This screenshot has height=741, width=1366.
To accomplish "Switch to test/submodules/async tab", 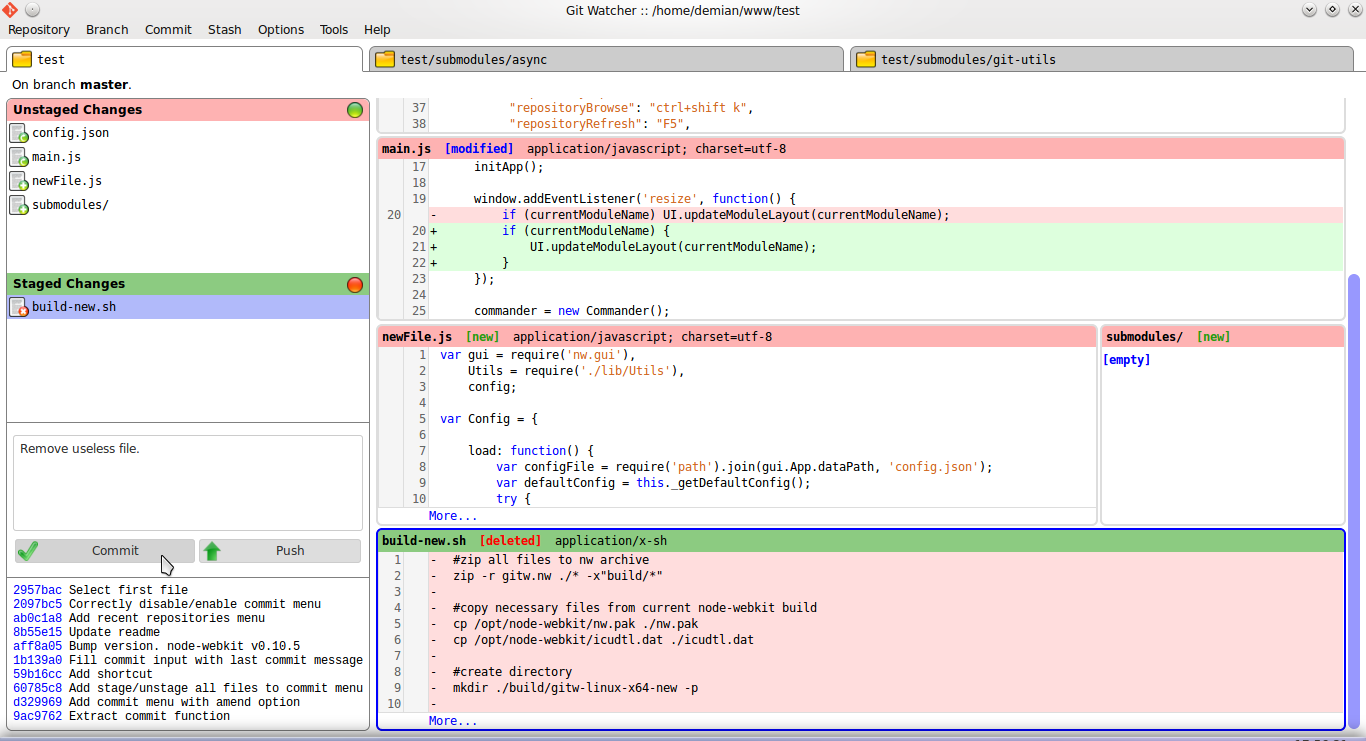I will coord(473,60).
